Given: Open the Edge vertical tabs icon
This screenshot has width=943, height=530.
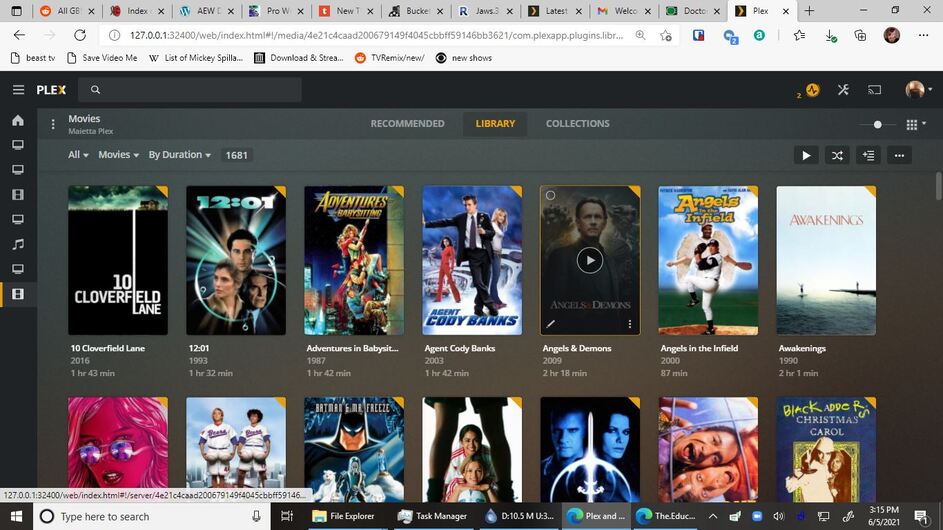Looking at the screenshot, I should [x=17, y=11].
